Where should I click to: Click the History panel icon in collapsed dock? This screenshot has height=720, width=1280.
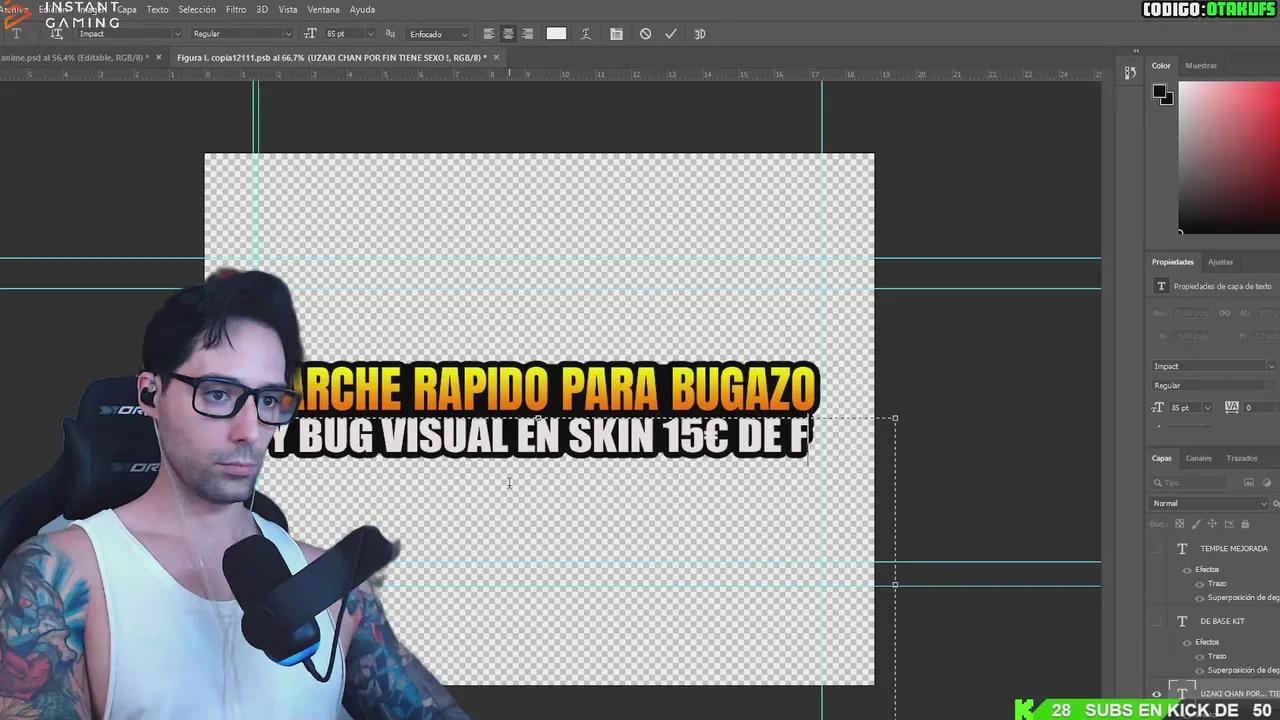pyautogui.click(x=1130, y=72)
